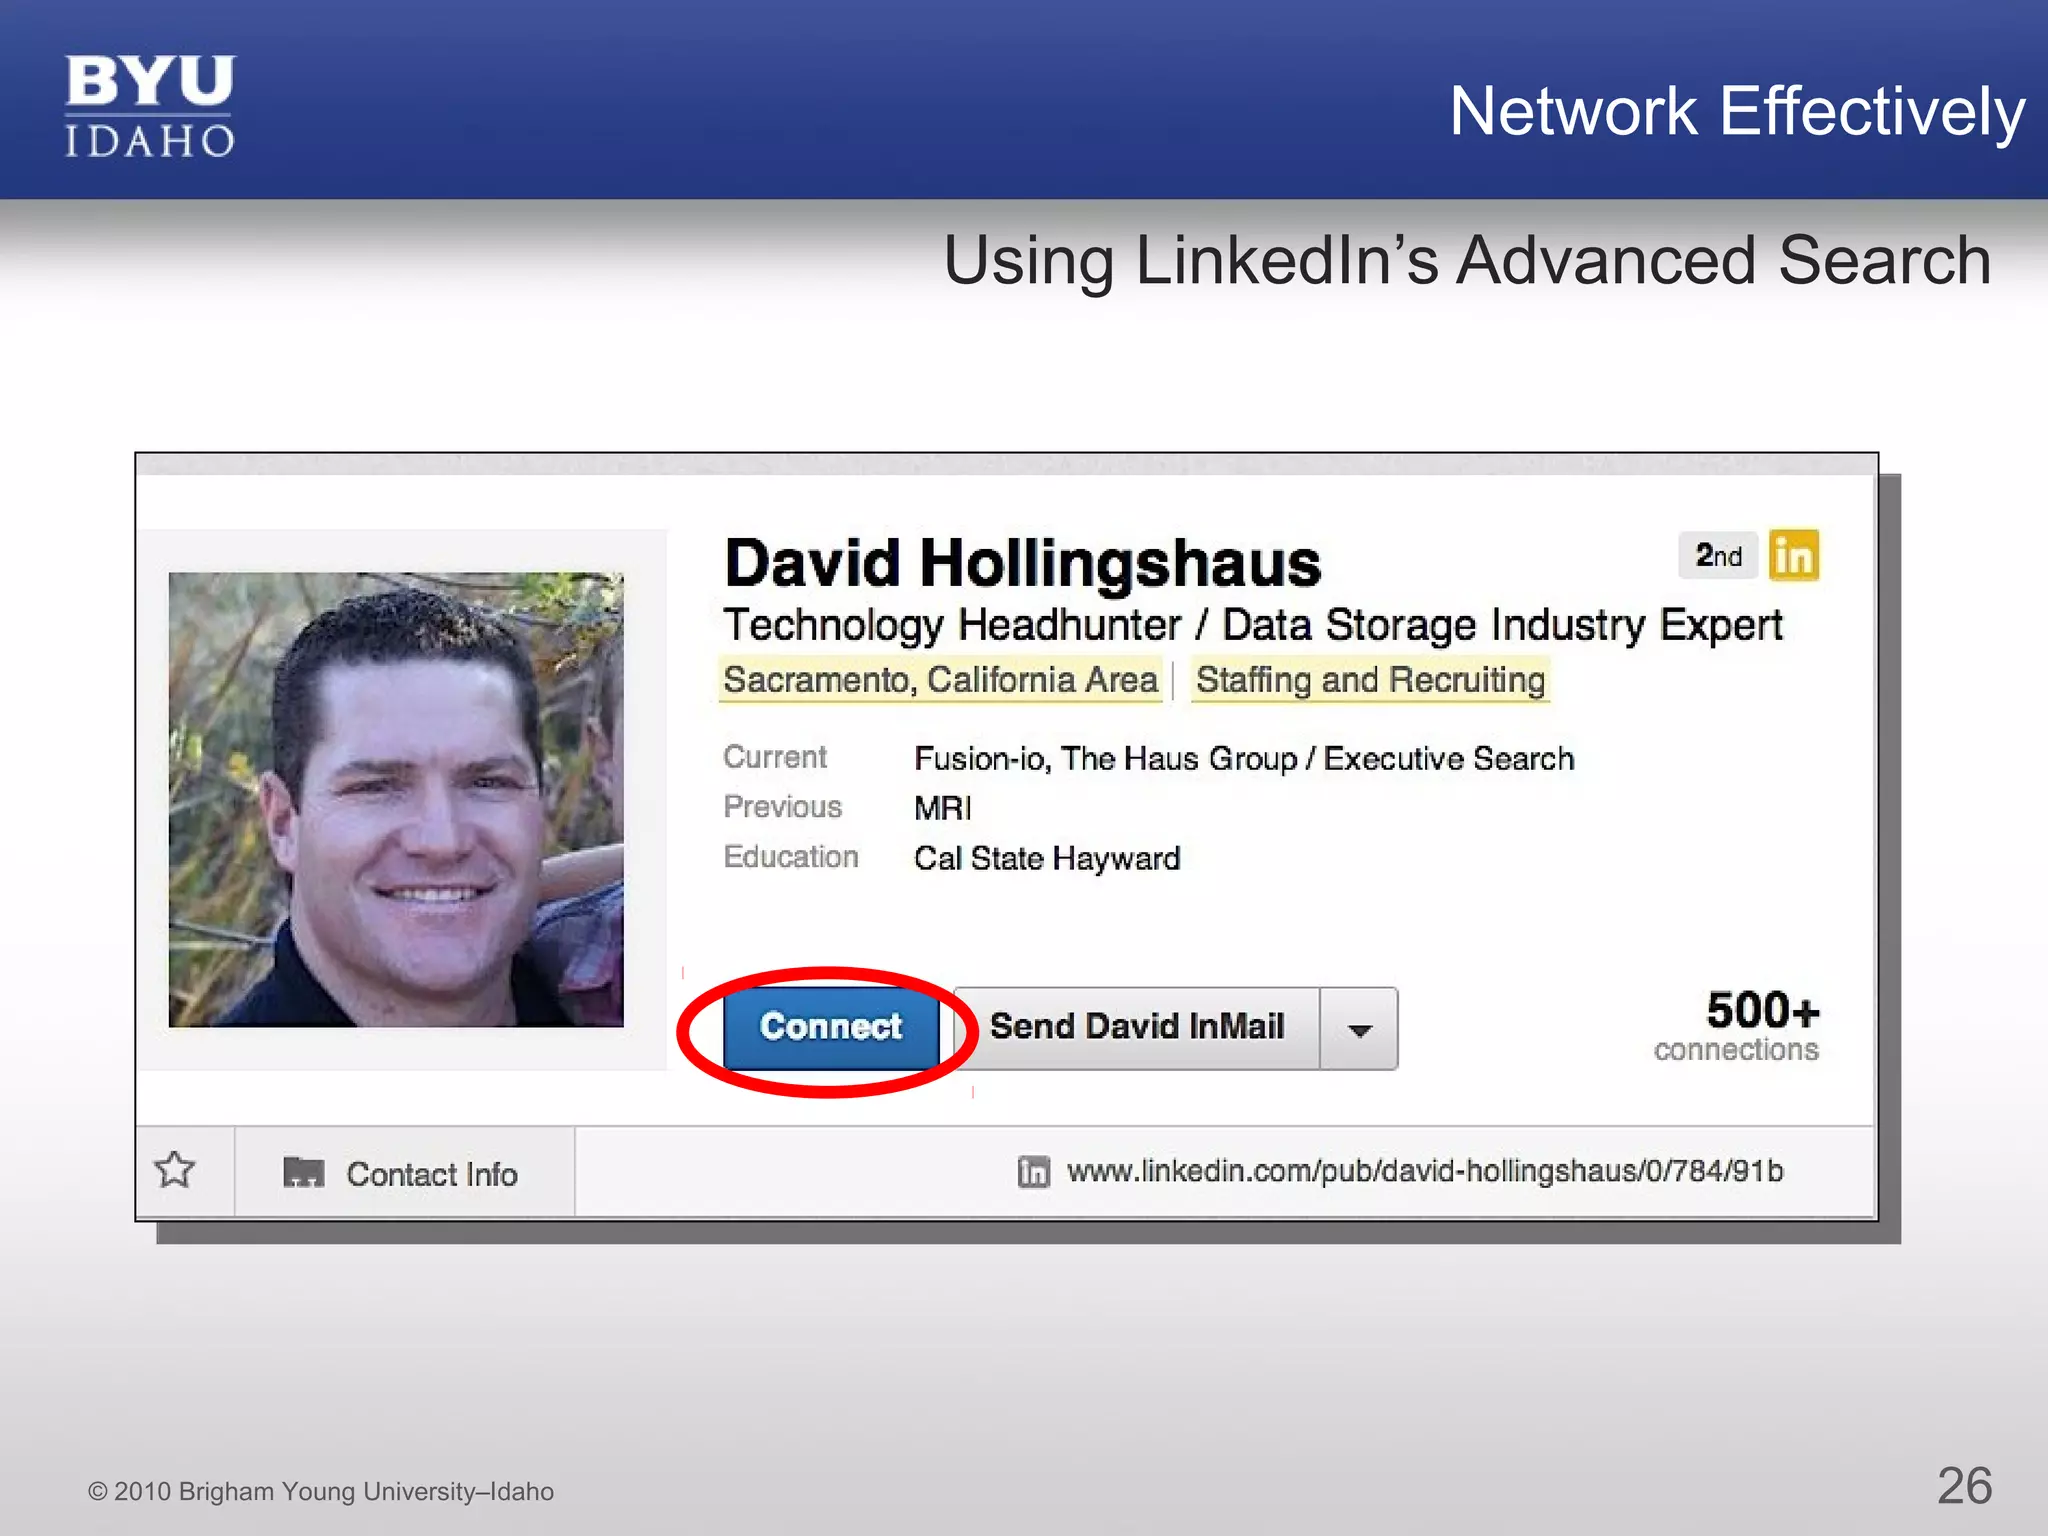The height and width of the screenshot is (1536, 2048).
Task: Click Cal State Hayward education entry
Action: point(1047,858)
